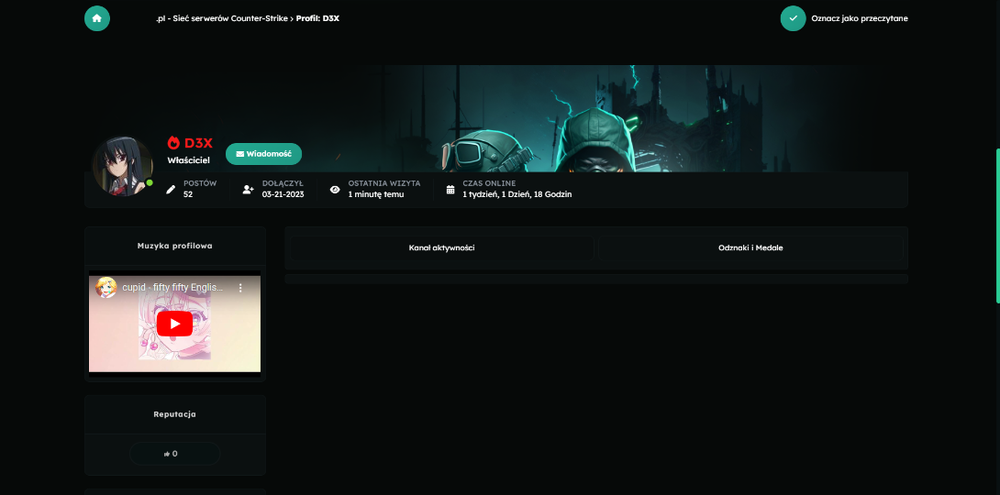Click the Profil: D3X breadcrumb text
Image resolution: width=1000 pixels, height=495 pixels.
[318, 18]
